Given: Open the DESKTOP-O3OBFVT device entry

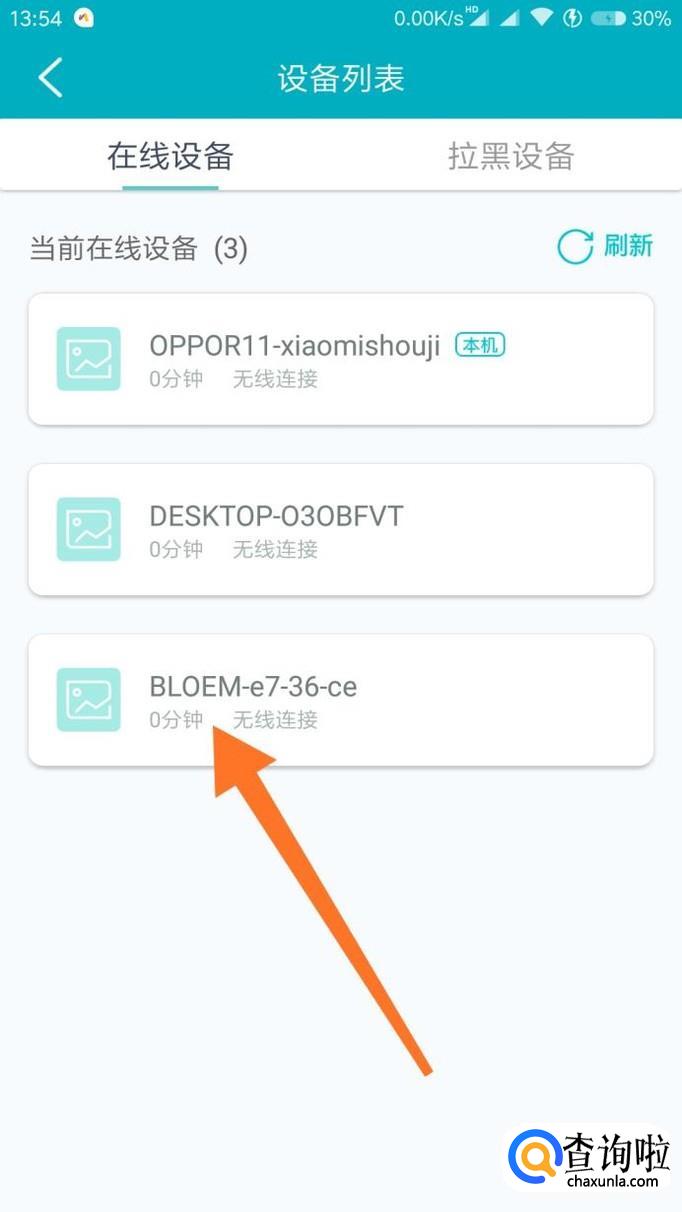Looking at the screenshot, I should point(341,529).
